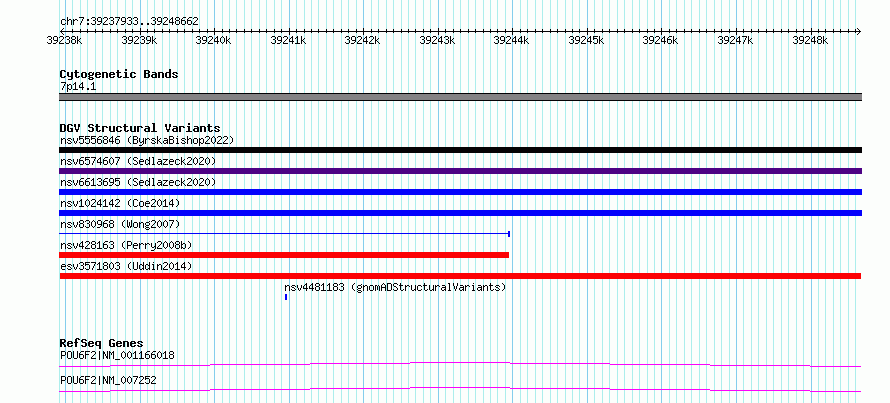
Task: Open variant esv3571803 (Uddin2014) label
Action: (x=126, y=266)
